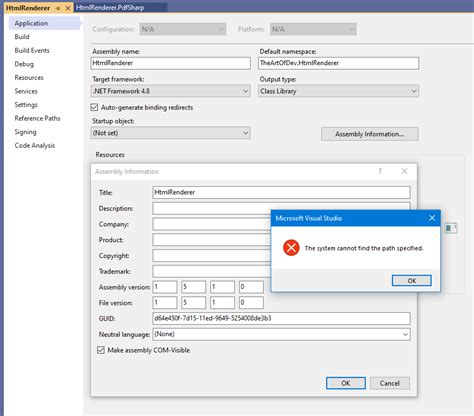Viewport: 474px width, 416px height.
Task: Click the GUID field
Action: pos(281,318)
